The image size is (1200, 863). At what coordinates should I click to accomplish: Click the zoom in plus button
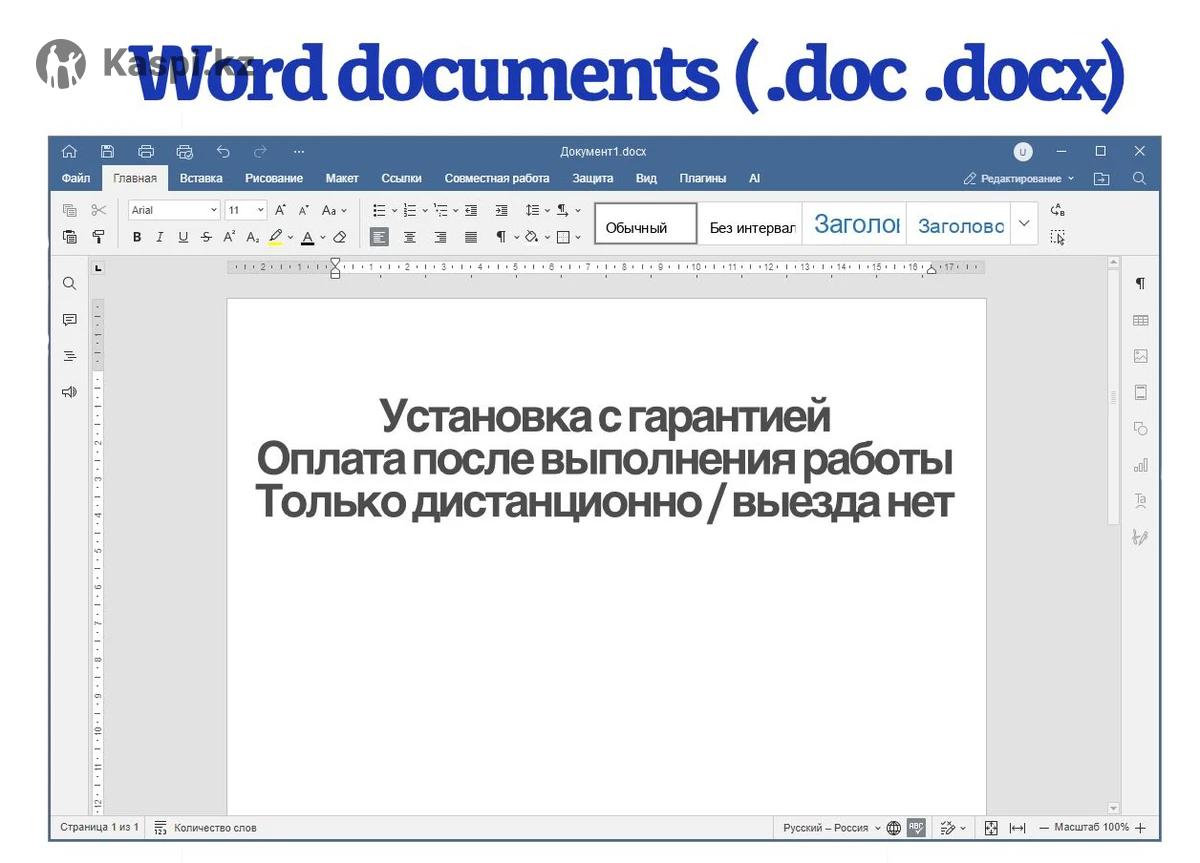point(1140,828)
